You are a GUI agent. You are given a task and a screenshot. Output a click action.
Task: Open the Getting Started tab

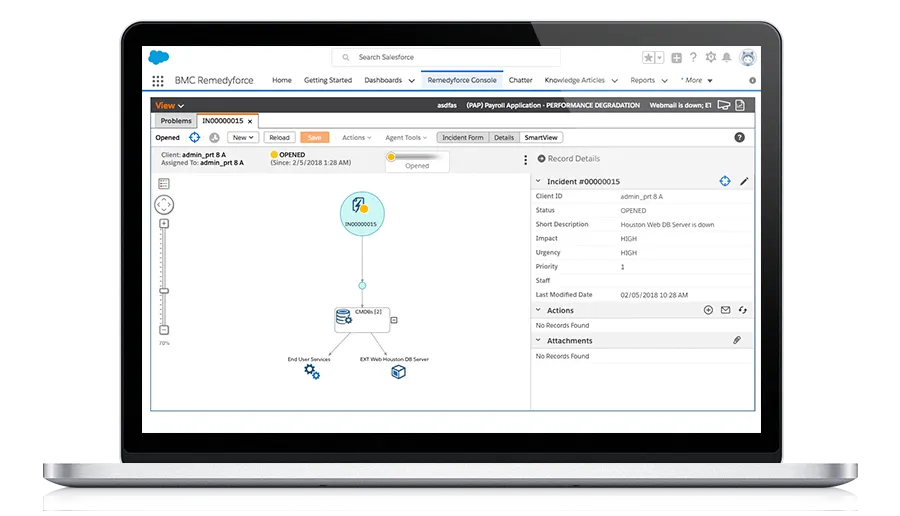pyautogui.click(x=328, y=80)
